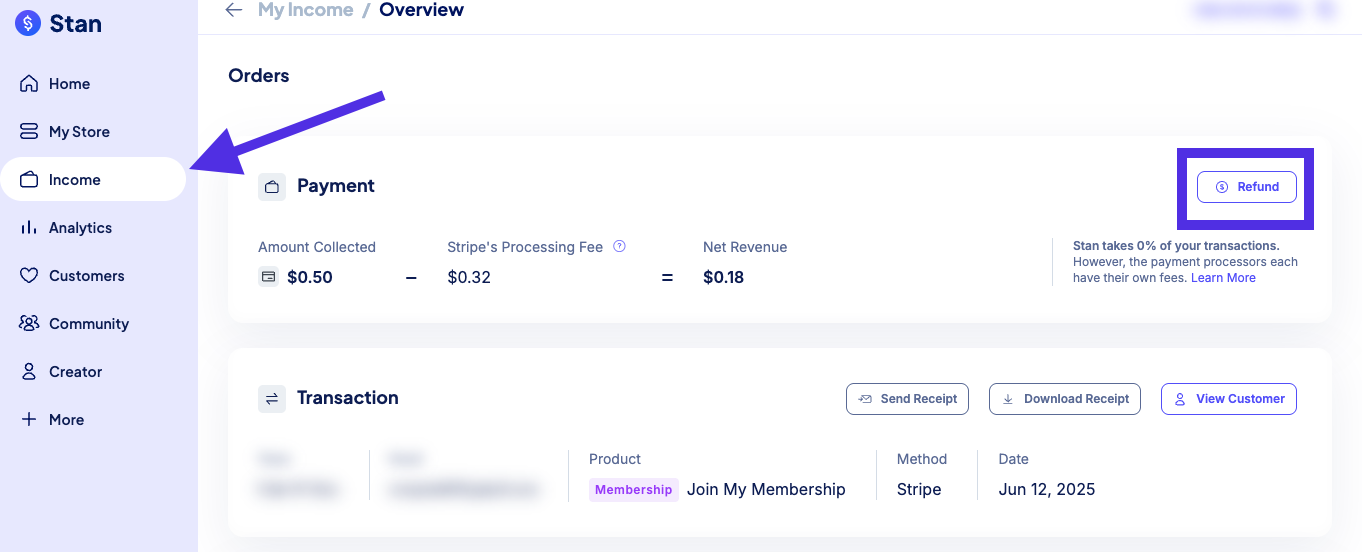Image resolution: width=1362 pixels, height=552 pixels.
Task: Click the Customers heart icon
Action: [29, 276]
